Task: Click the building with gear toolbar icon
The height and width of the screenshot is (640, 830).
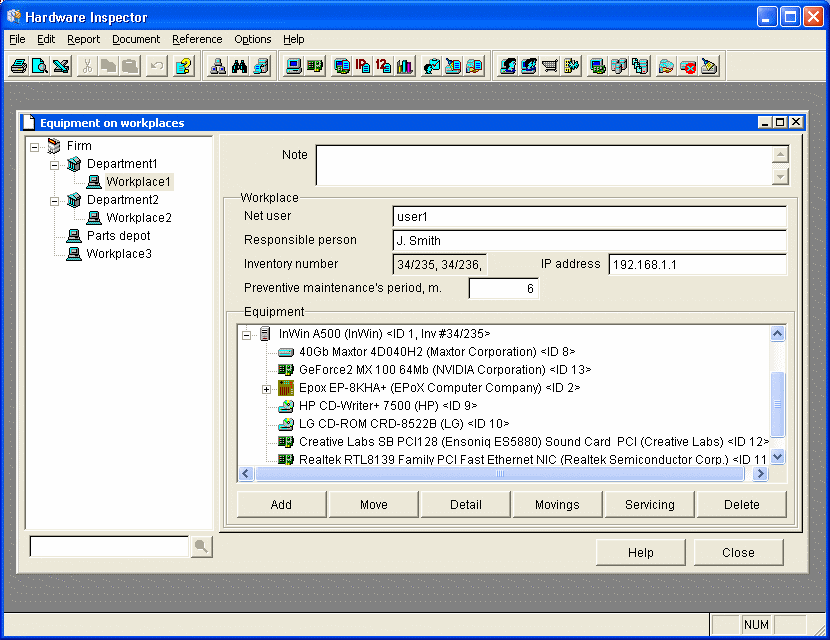Action: click(572, 66)
